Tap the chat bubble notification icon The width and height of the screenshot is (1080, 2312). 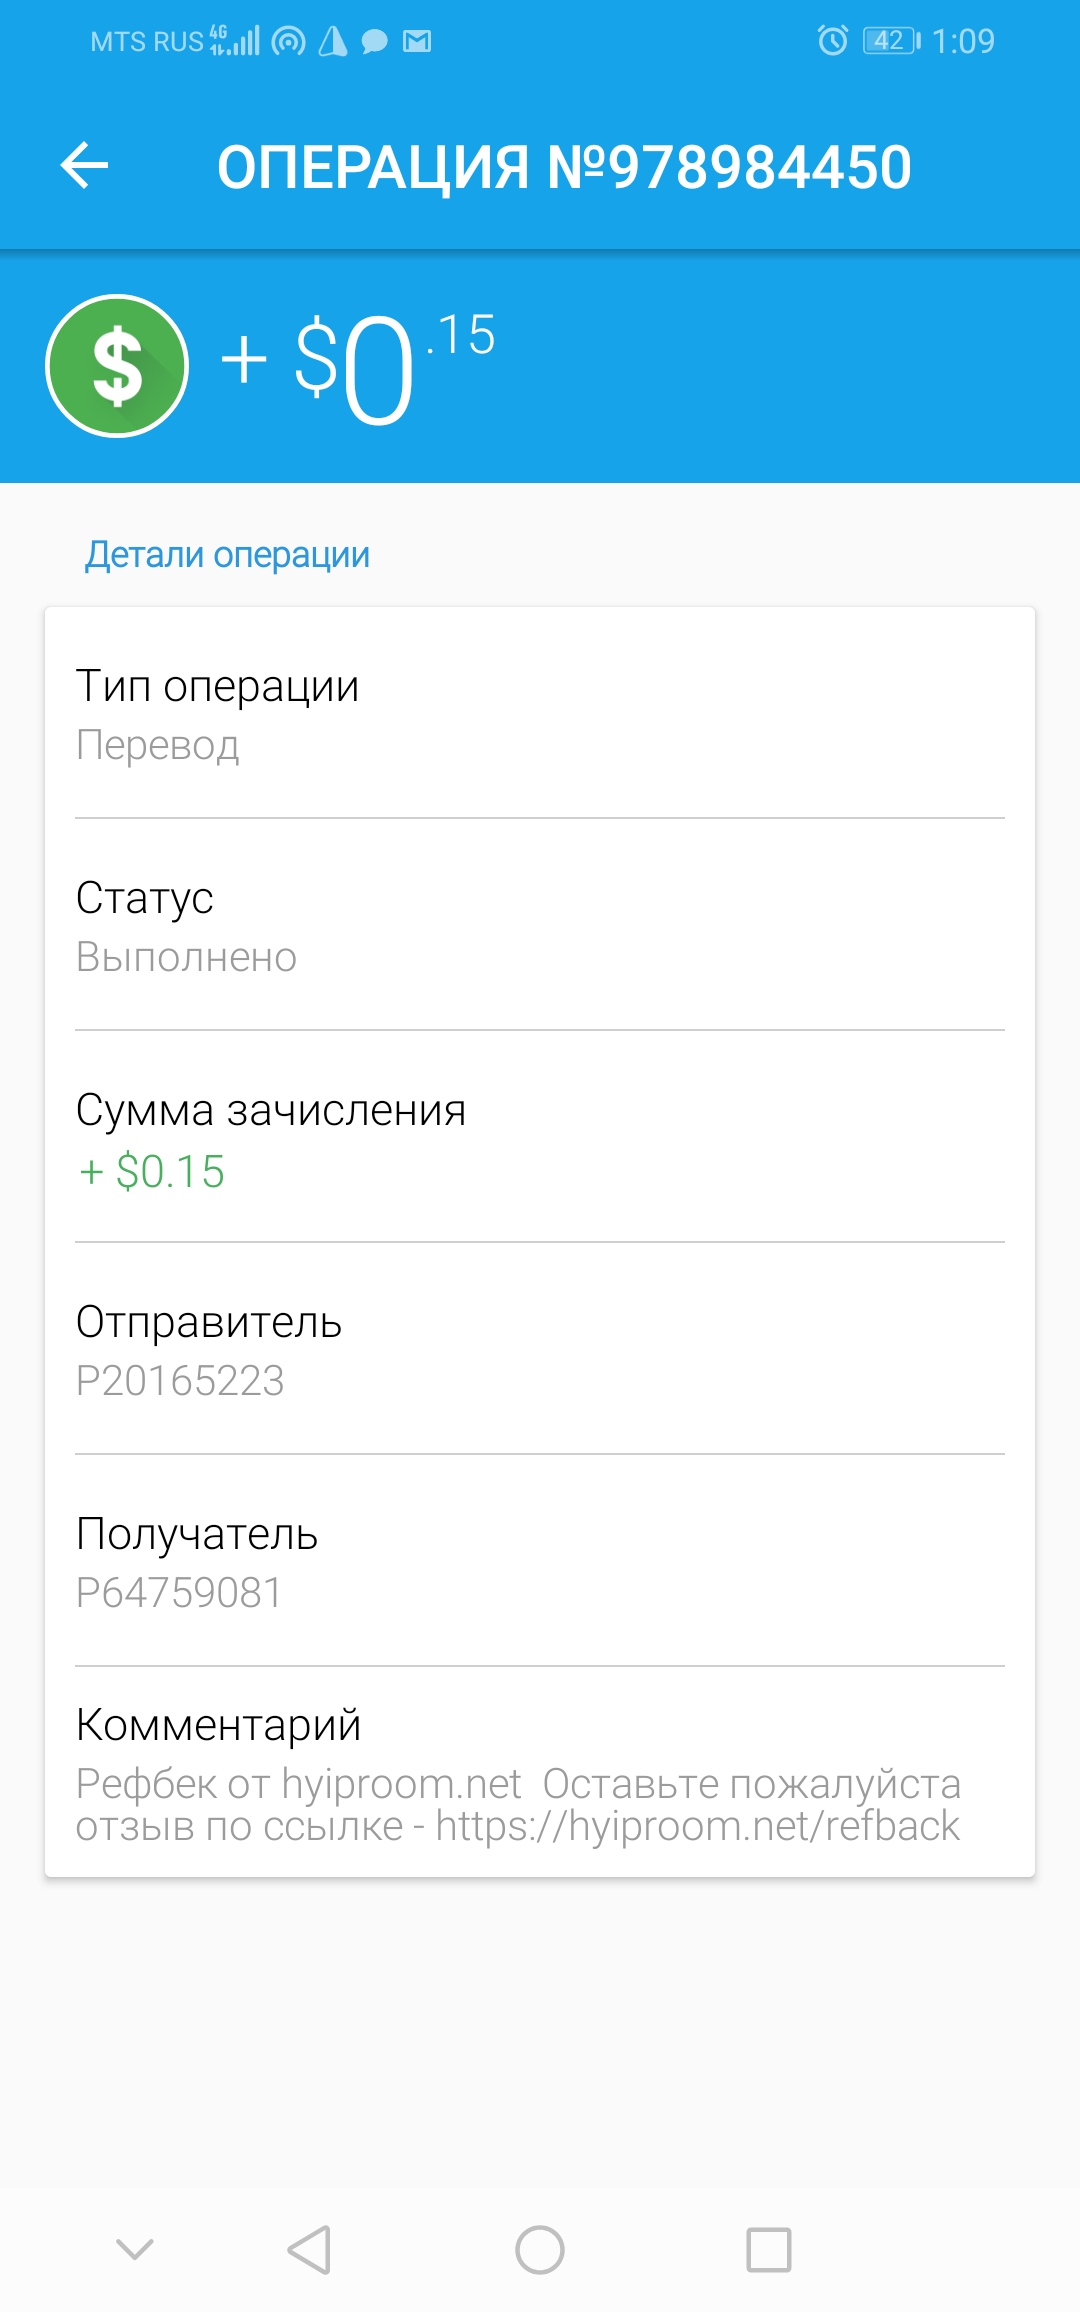pos(374,41)
